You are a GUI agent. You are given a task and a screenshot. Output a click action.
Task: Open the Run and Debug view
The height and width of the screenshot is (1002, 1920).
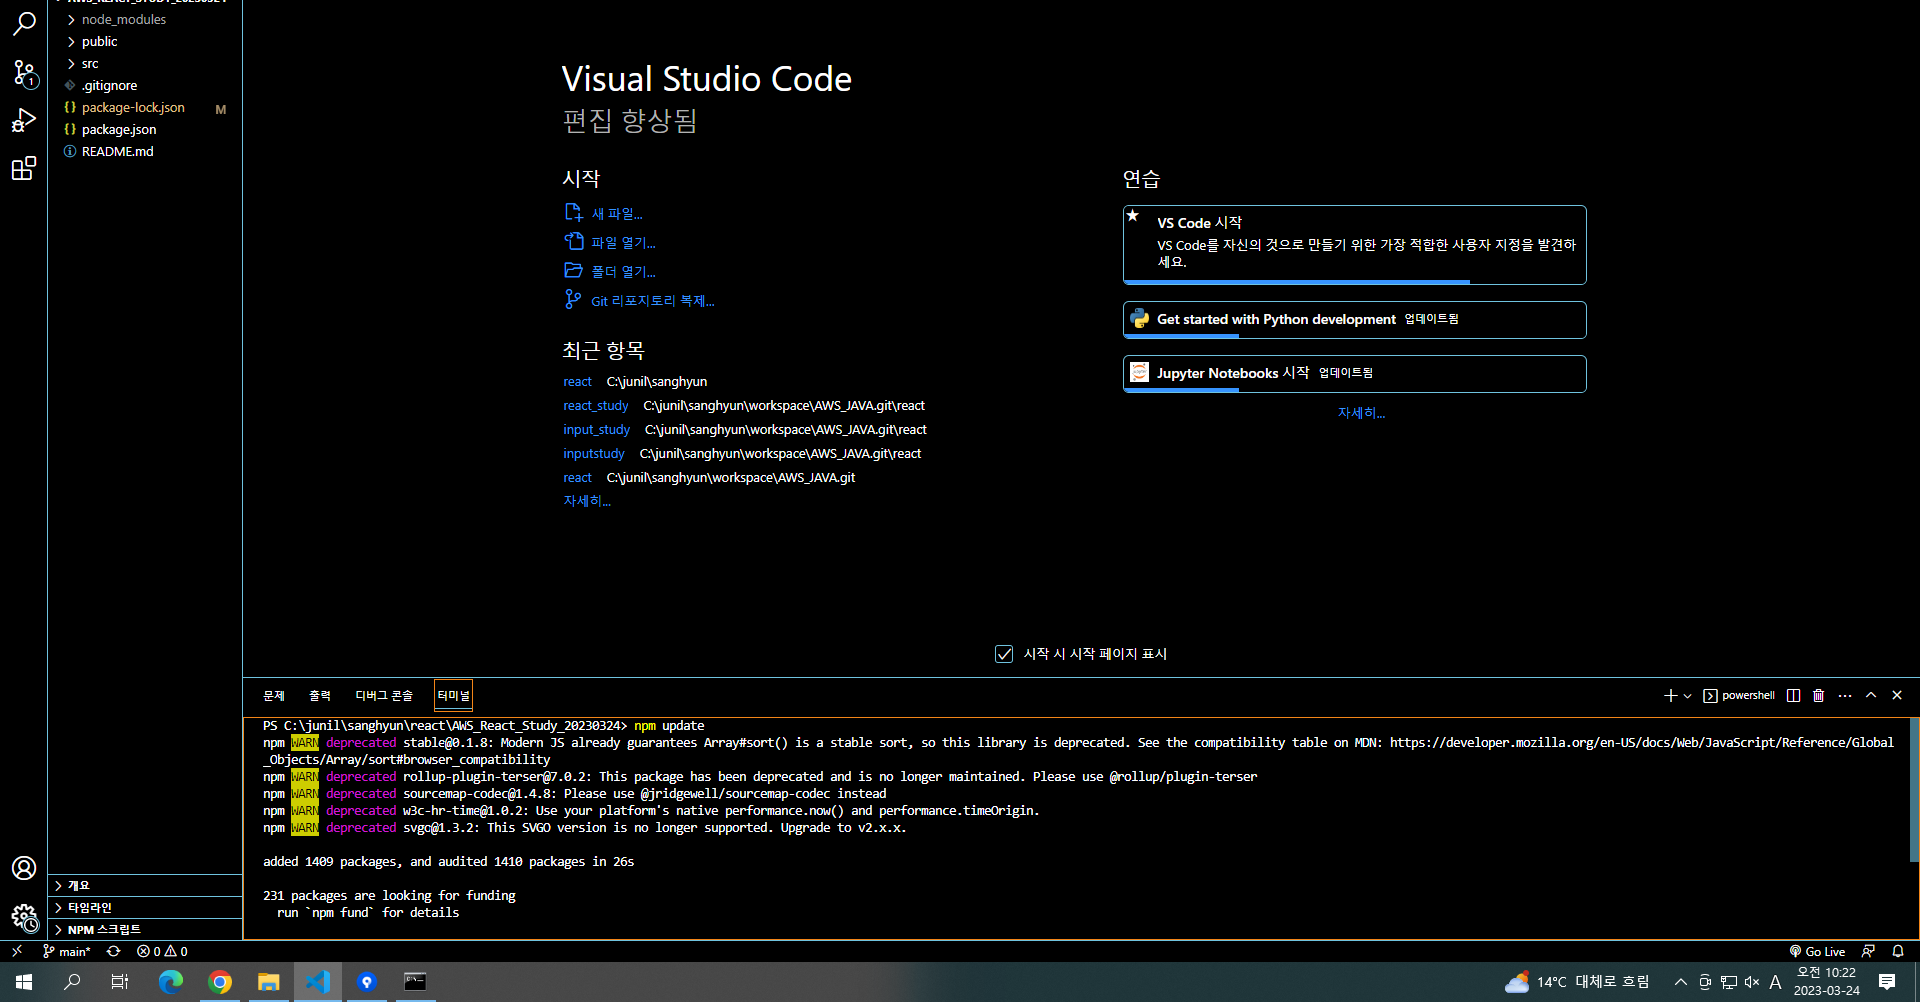pos(24,120)
